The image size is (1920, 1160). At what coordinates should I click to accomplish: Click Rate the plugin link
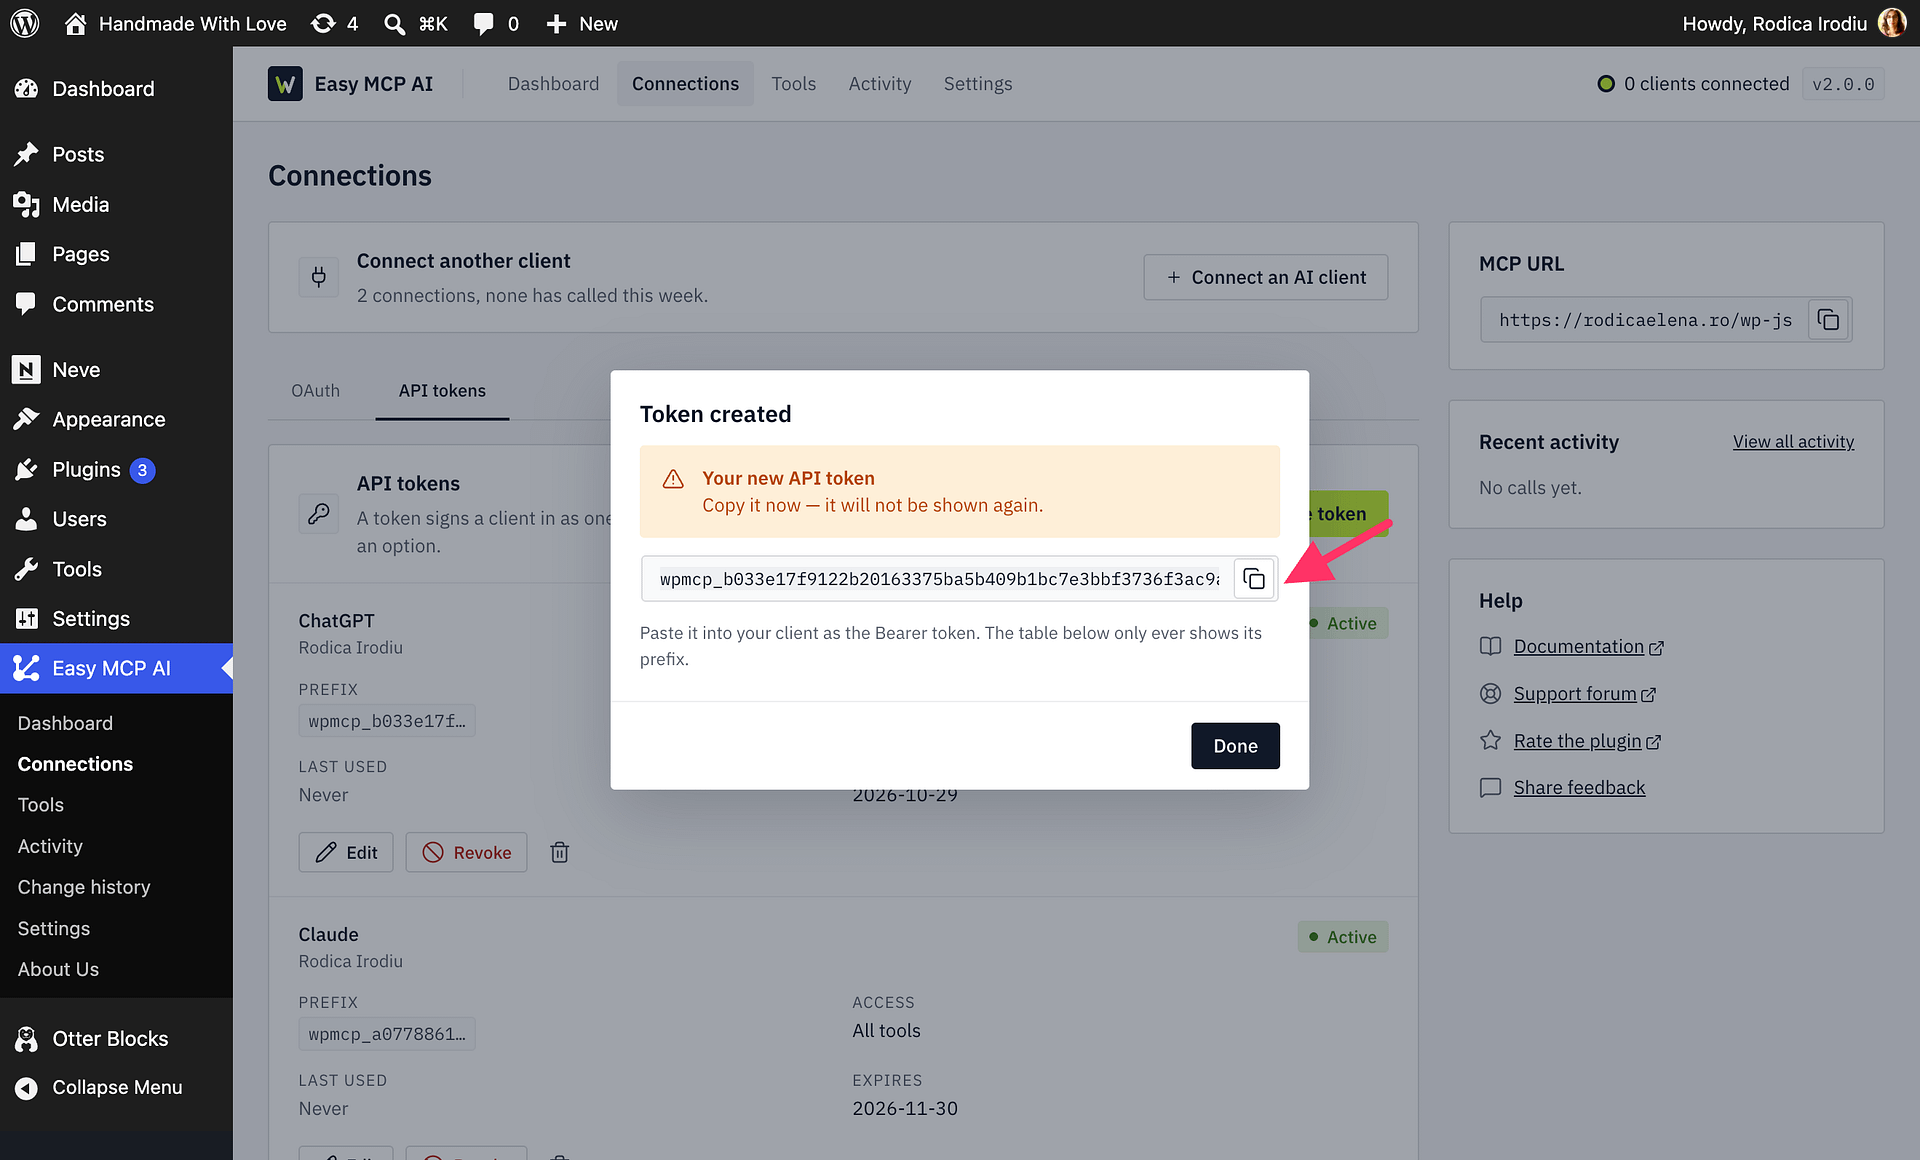click(1587, 741)
